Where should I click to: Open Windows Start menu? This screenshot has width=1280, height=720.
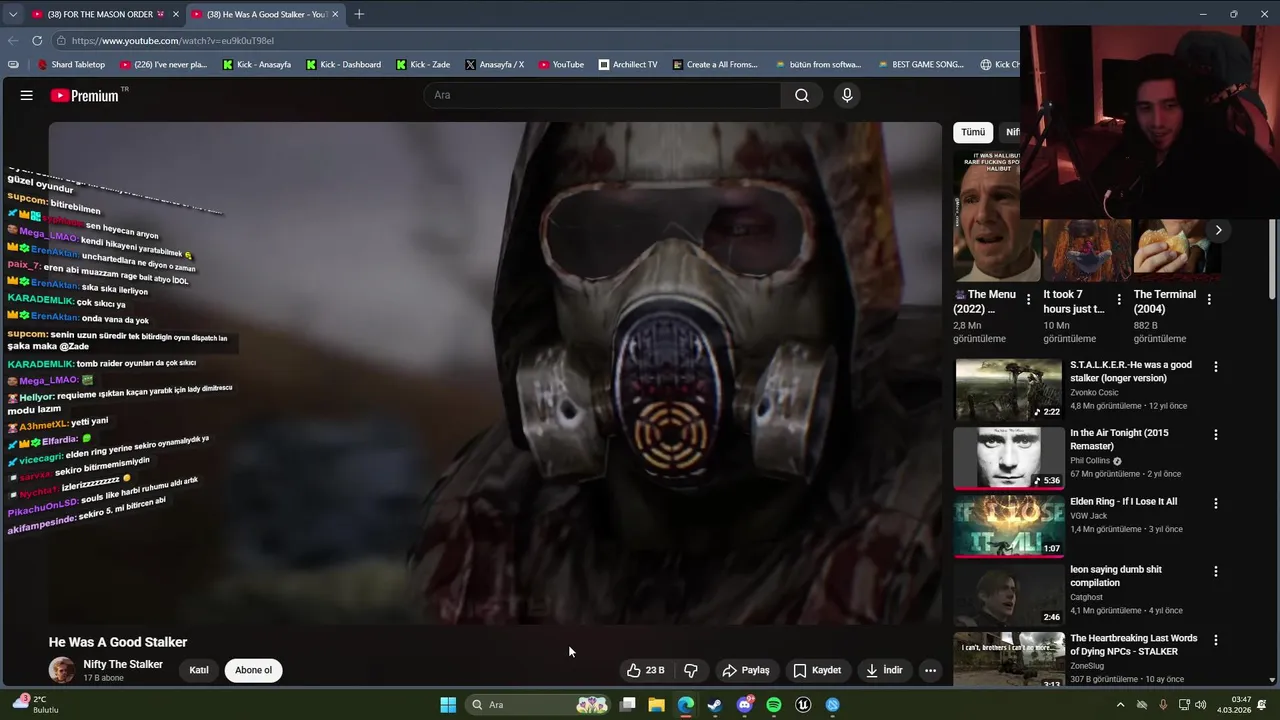[448, 705]
